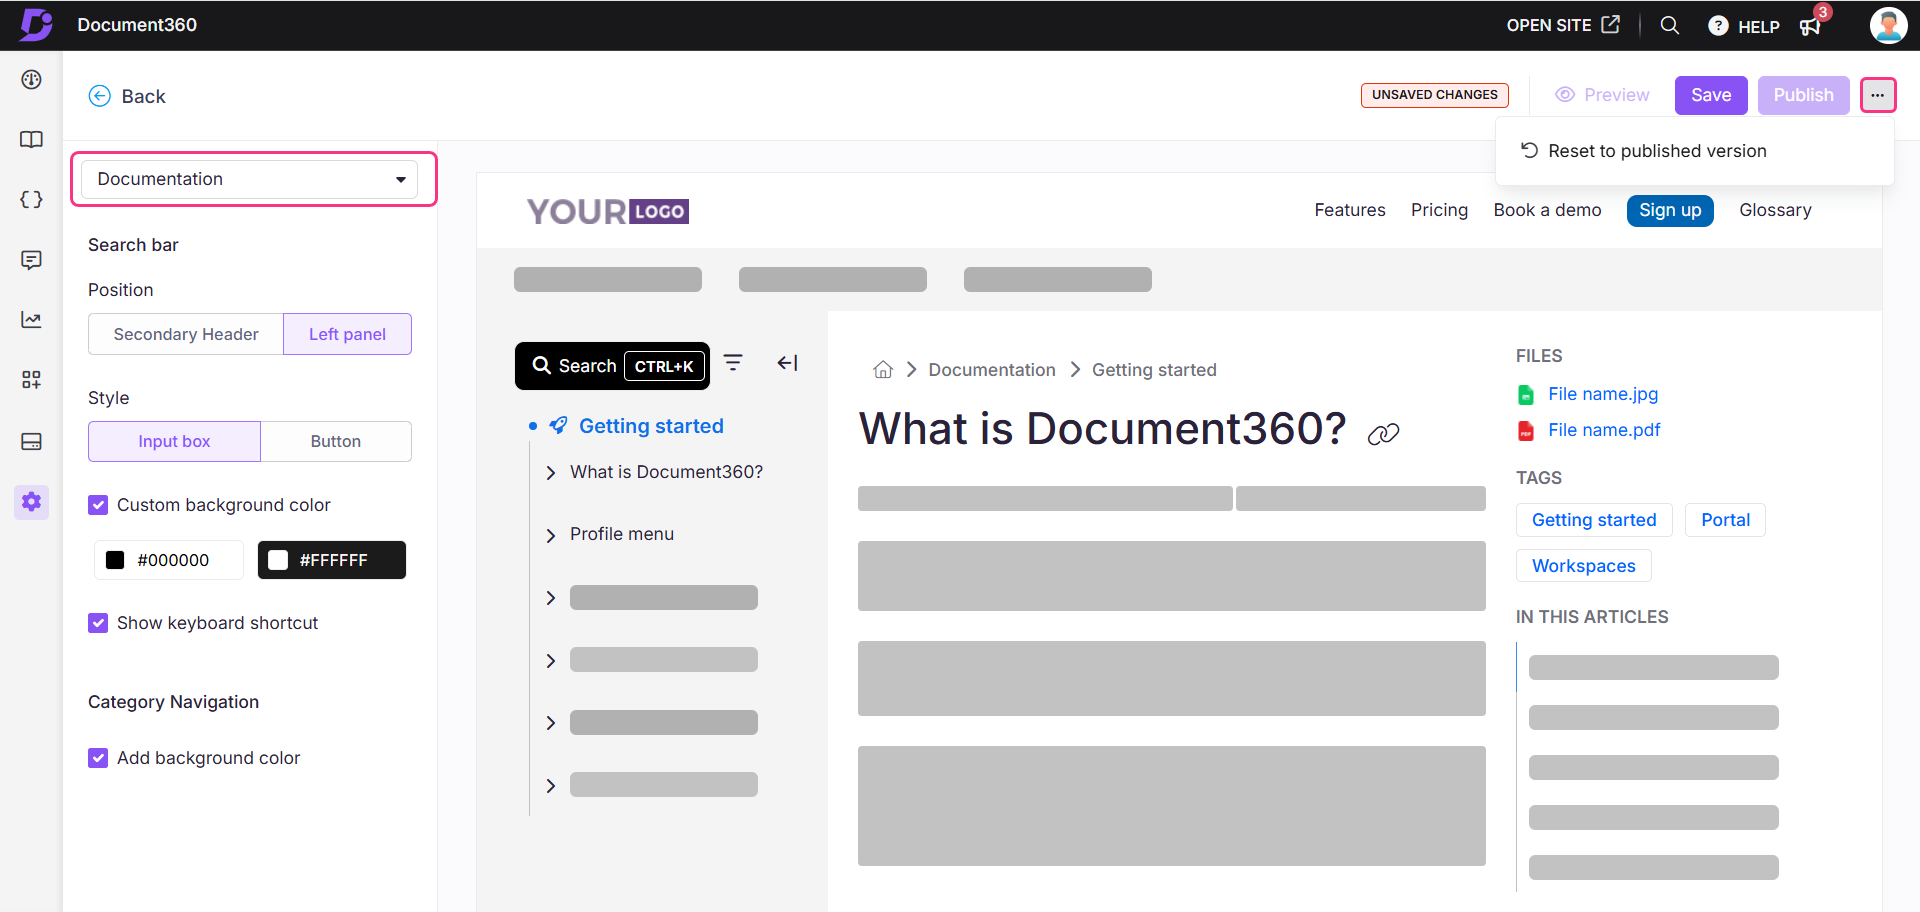Collapse the left panel arrow icon

(x=788, y=362)
